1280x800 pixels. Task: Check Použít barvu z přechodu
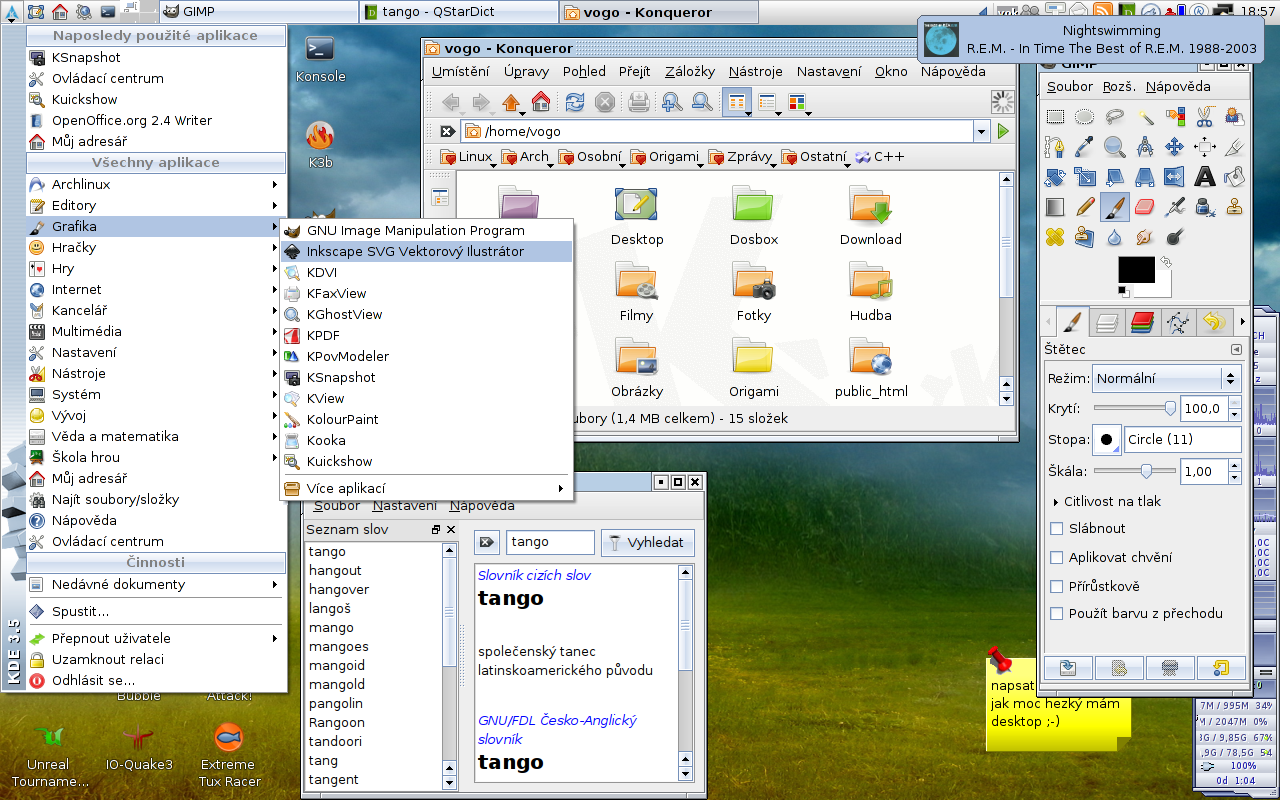pos(1057,613)
